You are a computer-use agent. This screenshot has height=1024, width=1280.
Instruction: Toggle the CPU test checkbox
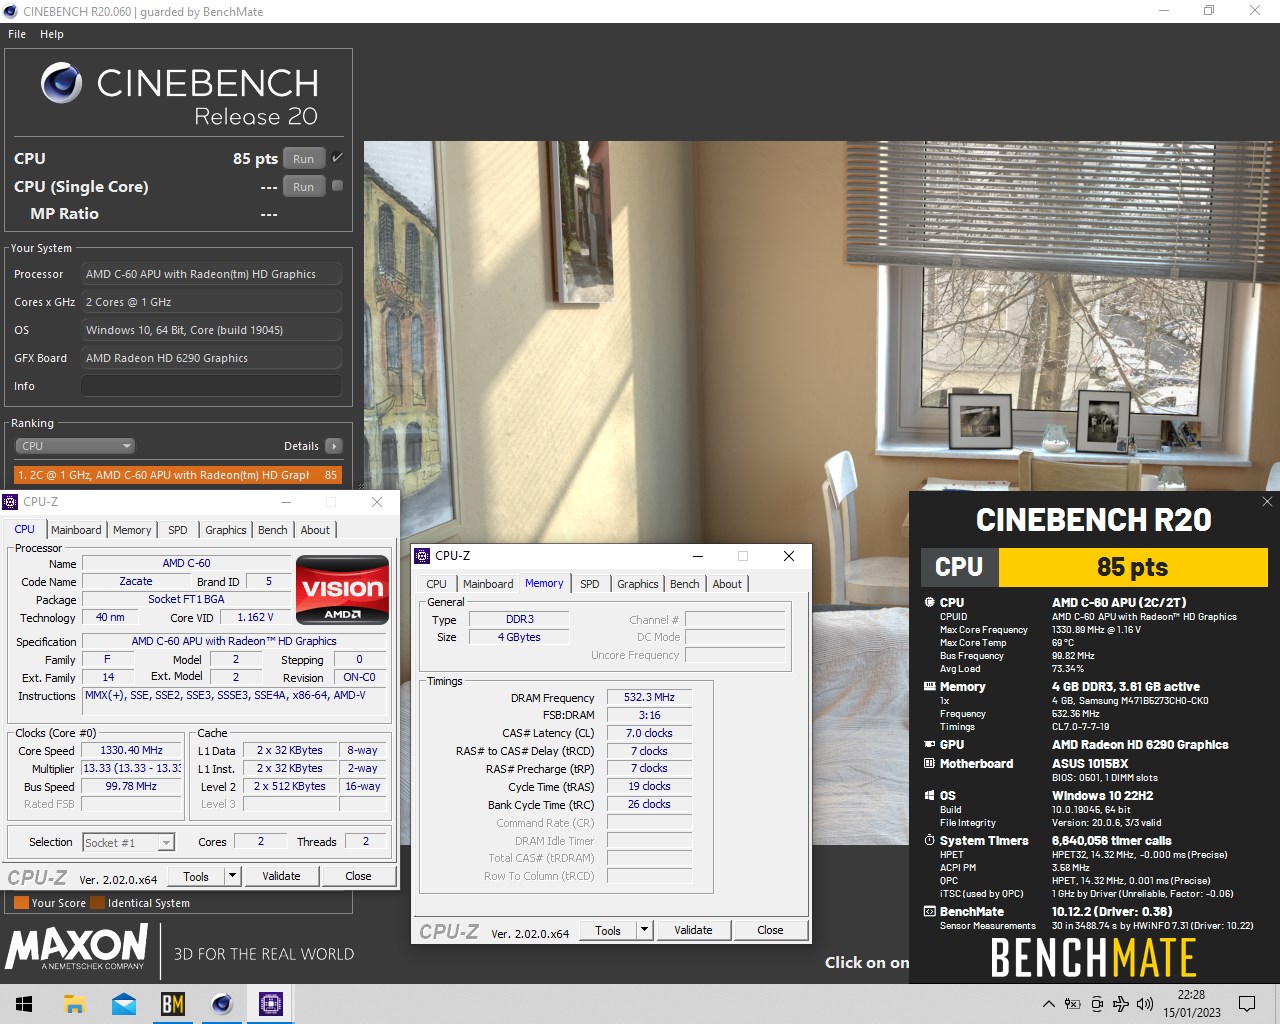tap(338, 158)
